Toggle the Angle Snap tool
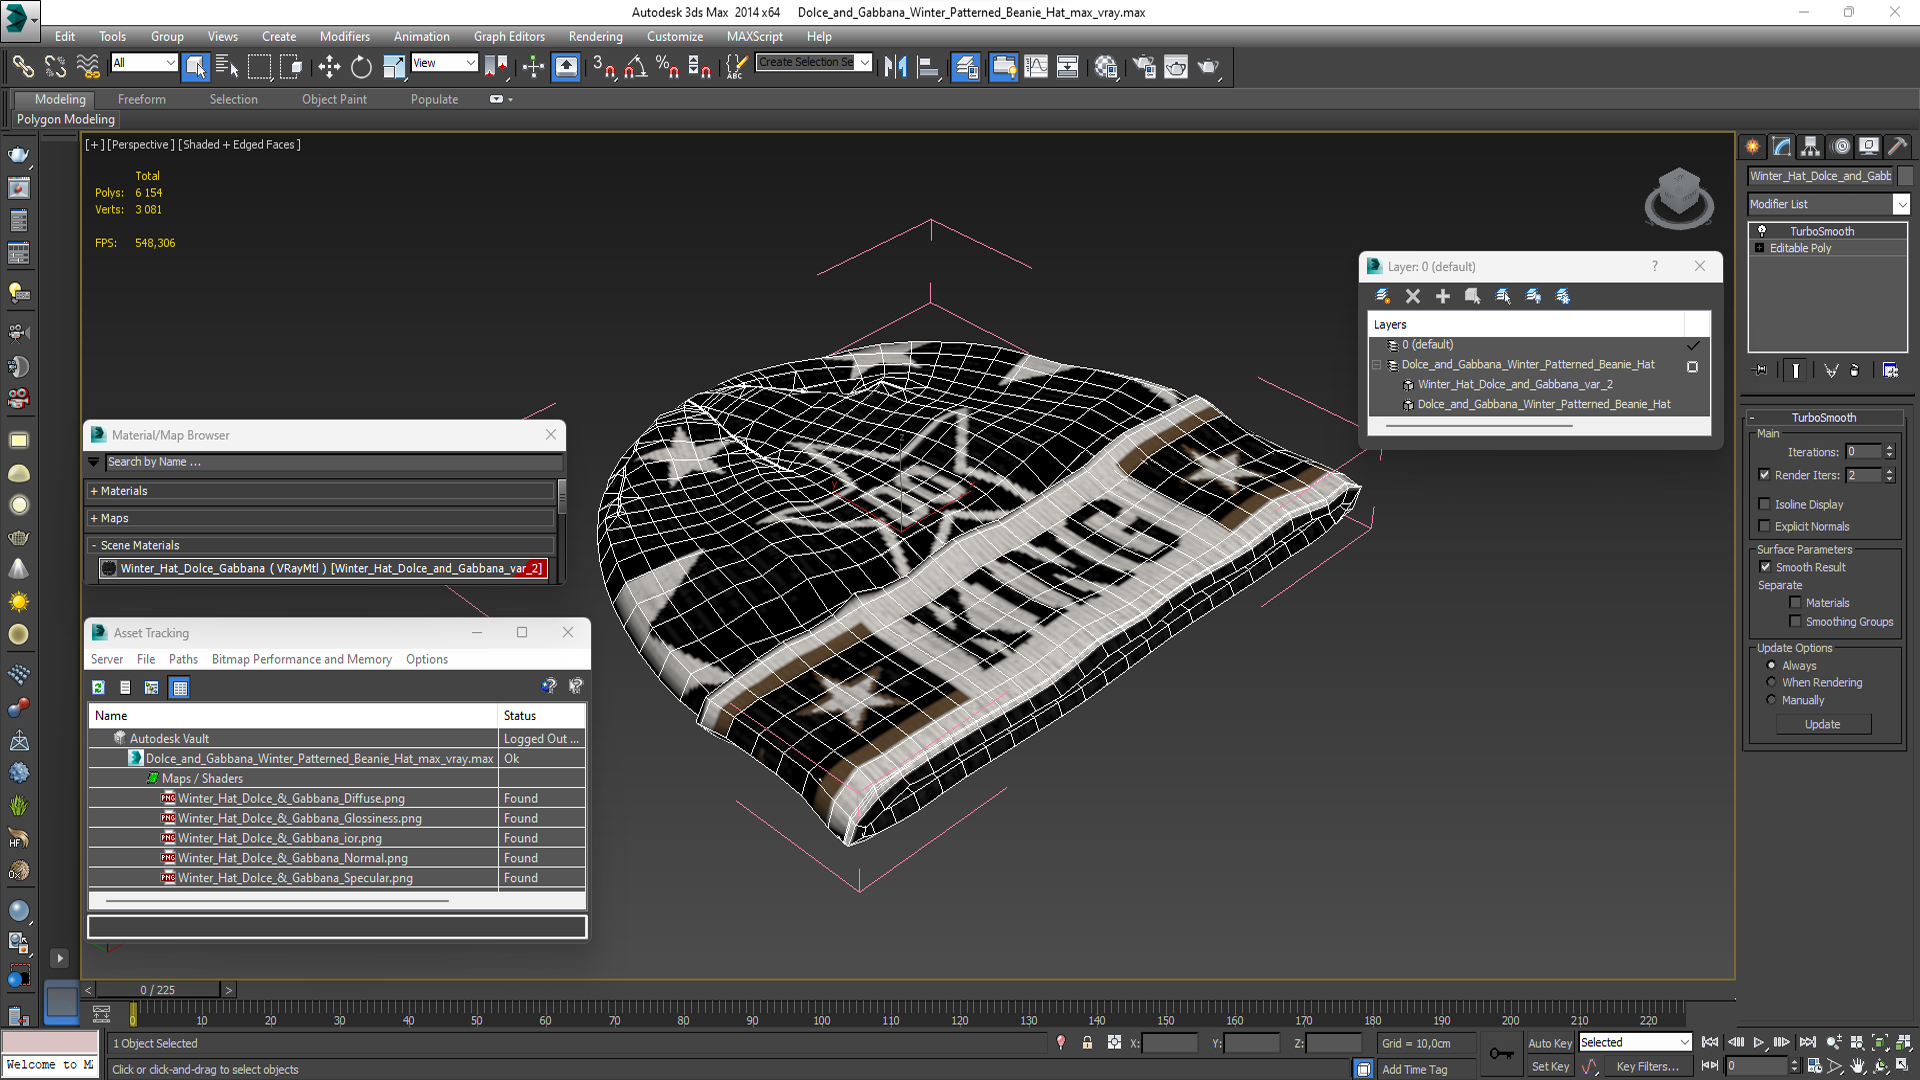The width and height of the screenshot is (1920, 1080). 636,67
